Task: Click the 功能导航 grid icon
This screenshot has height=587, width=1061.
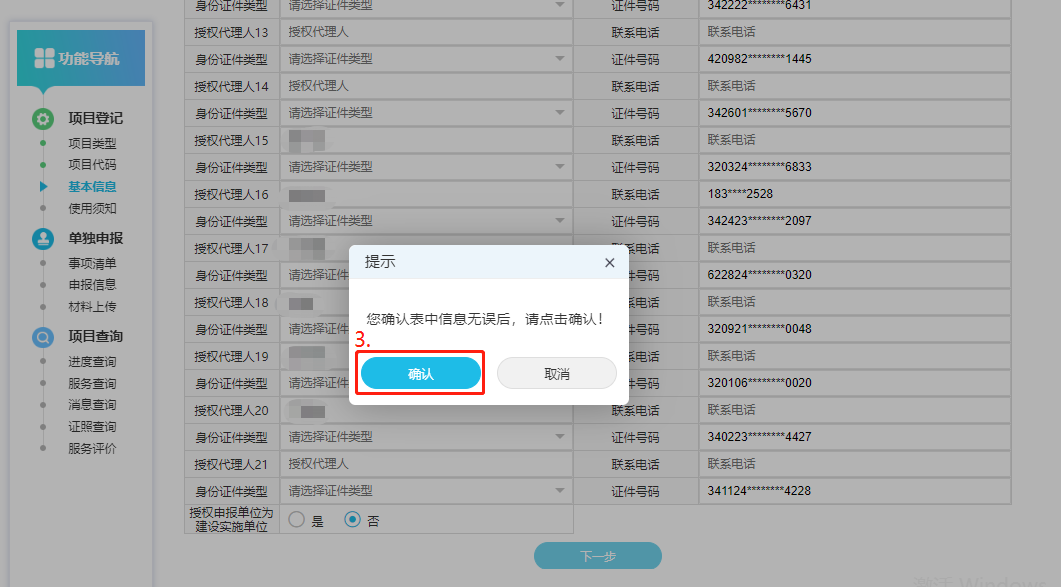Action: click(x=45, y=58)
